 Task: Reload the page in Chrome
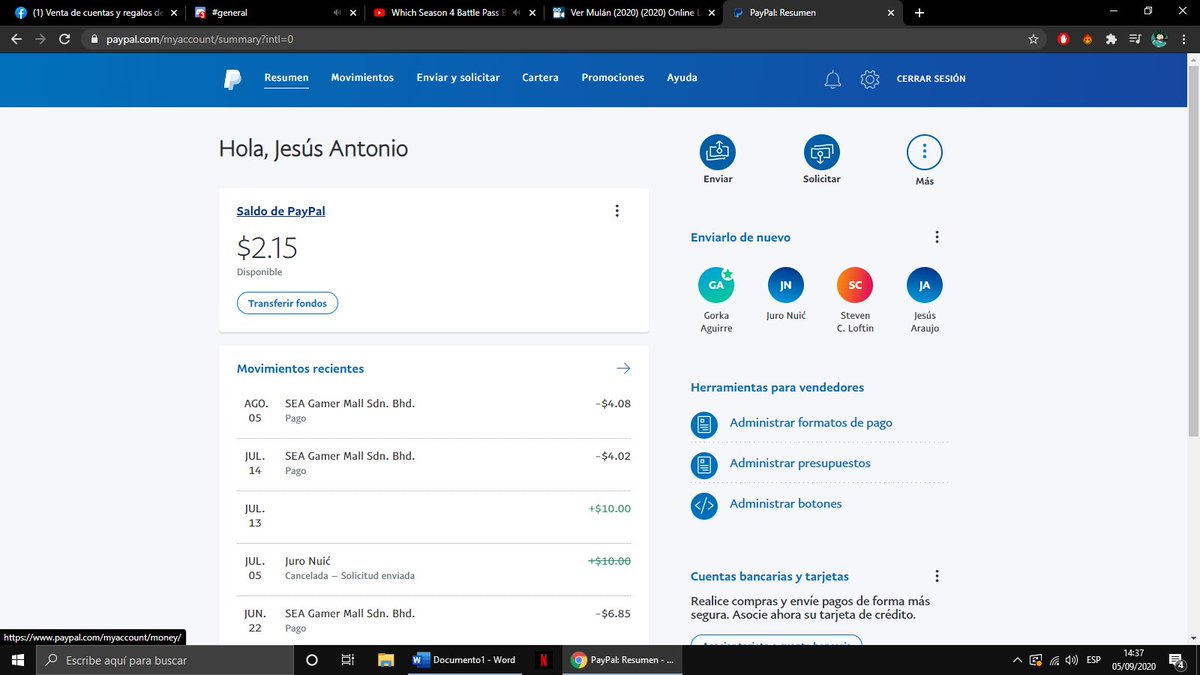(65, 39)
